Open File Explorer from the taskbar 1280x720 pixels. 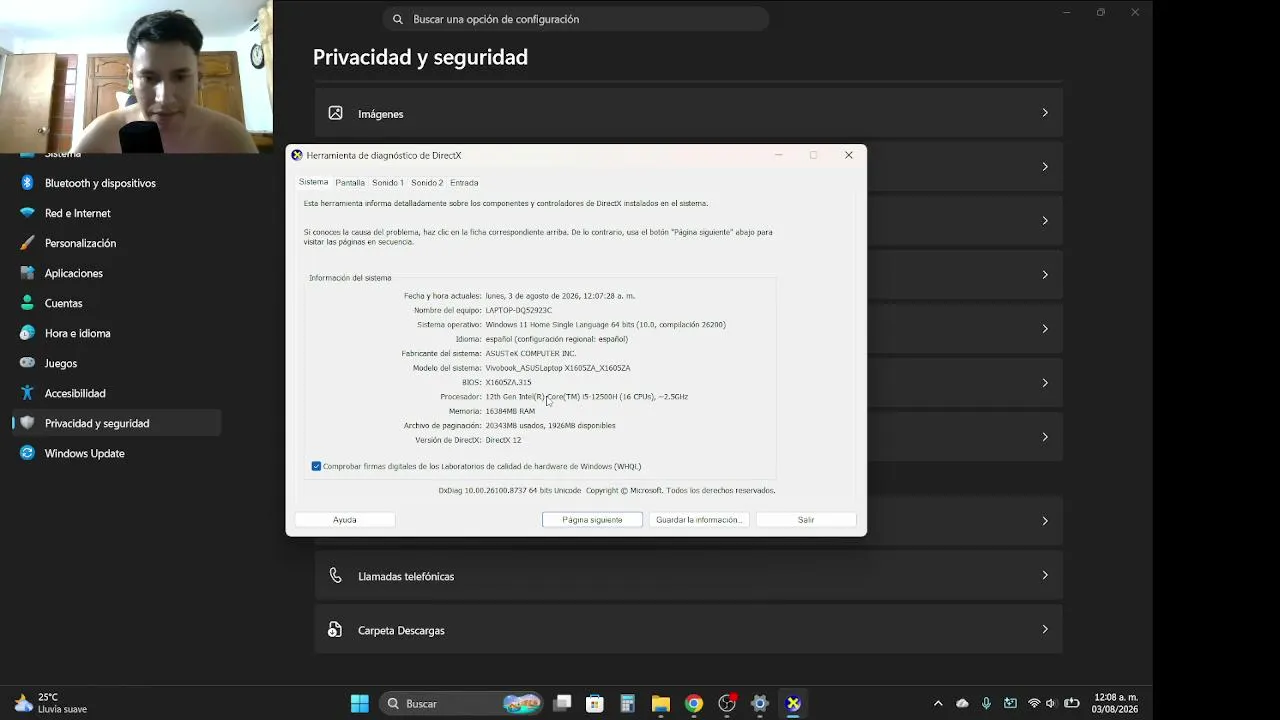click(661, 703)
